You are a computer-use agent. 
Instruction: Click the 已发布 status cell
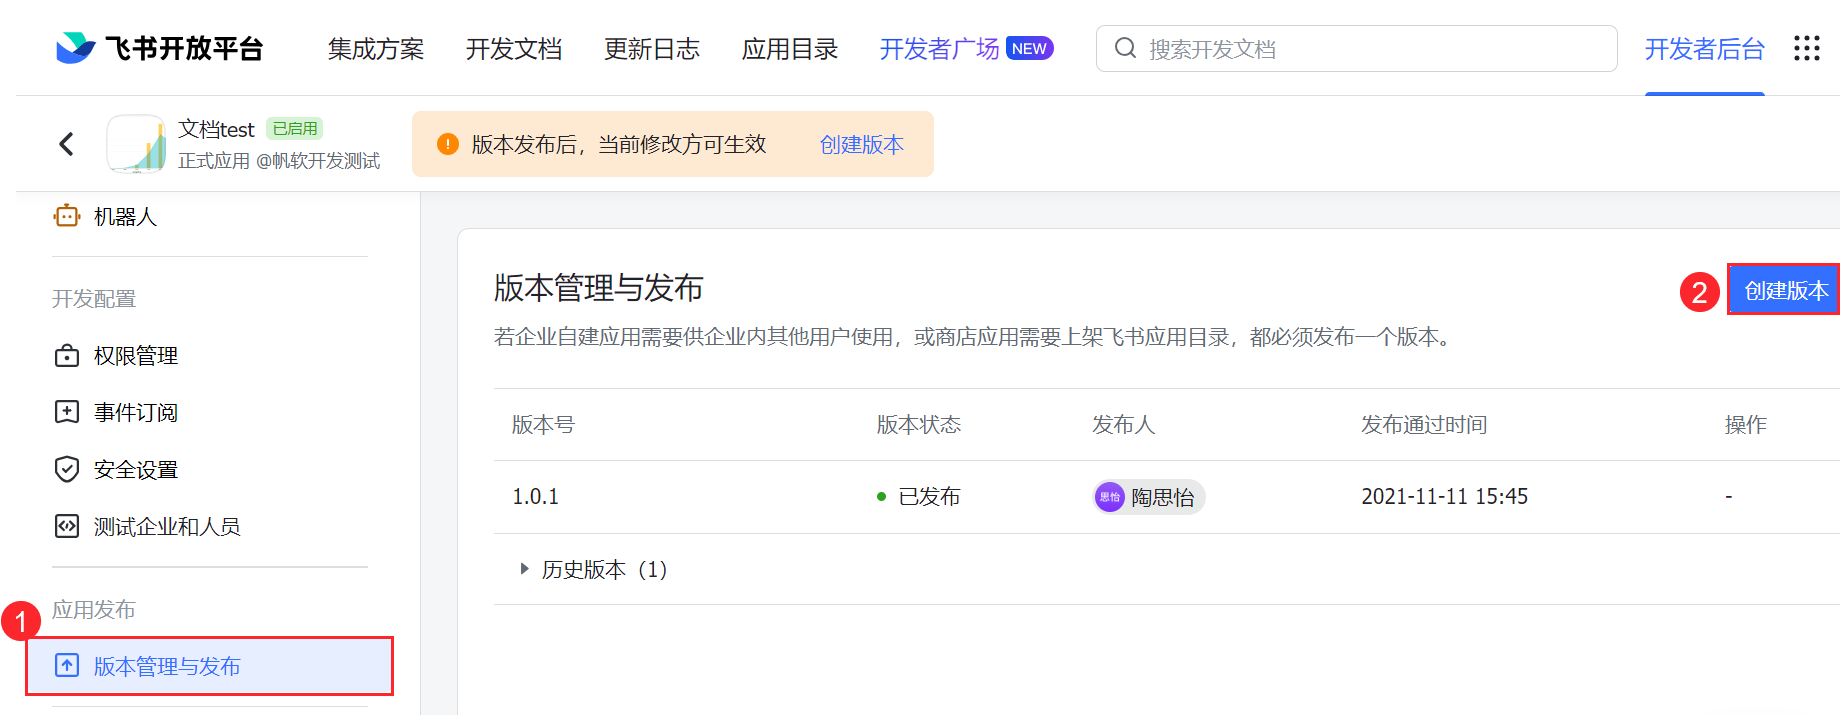pos(919,497)
